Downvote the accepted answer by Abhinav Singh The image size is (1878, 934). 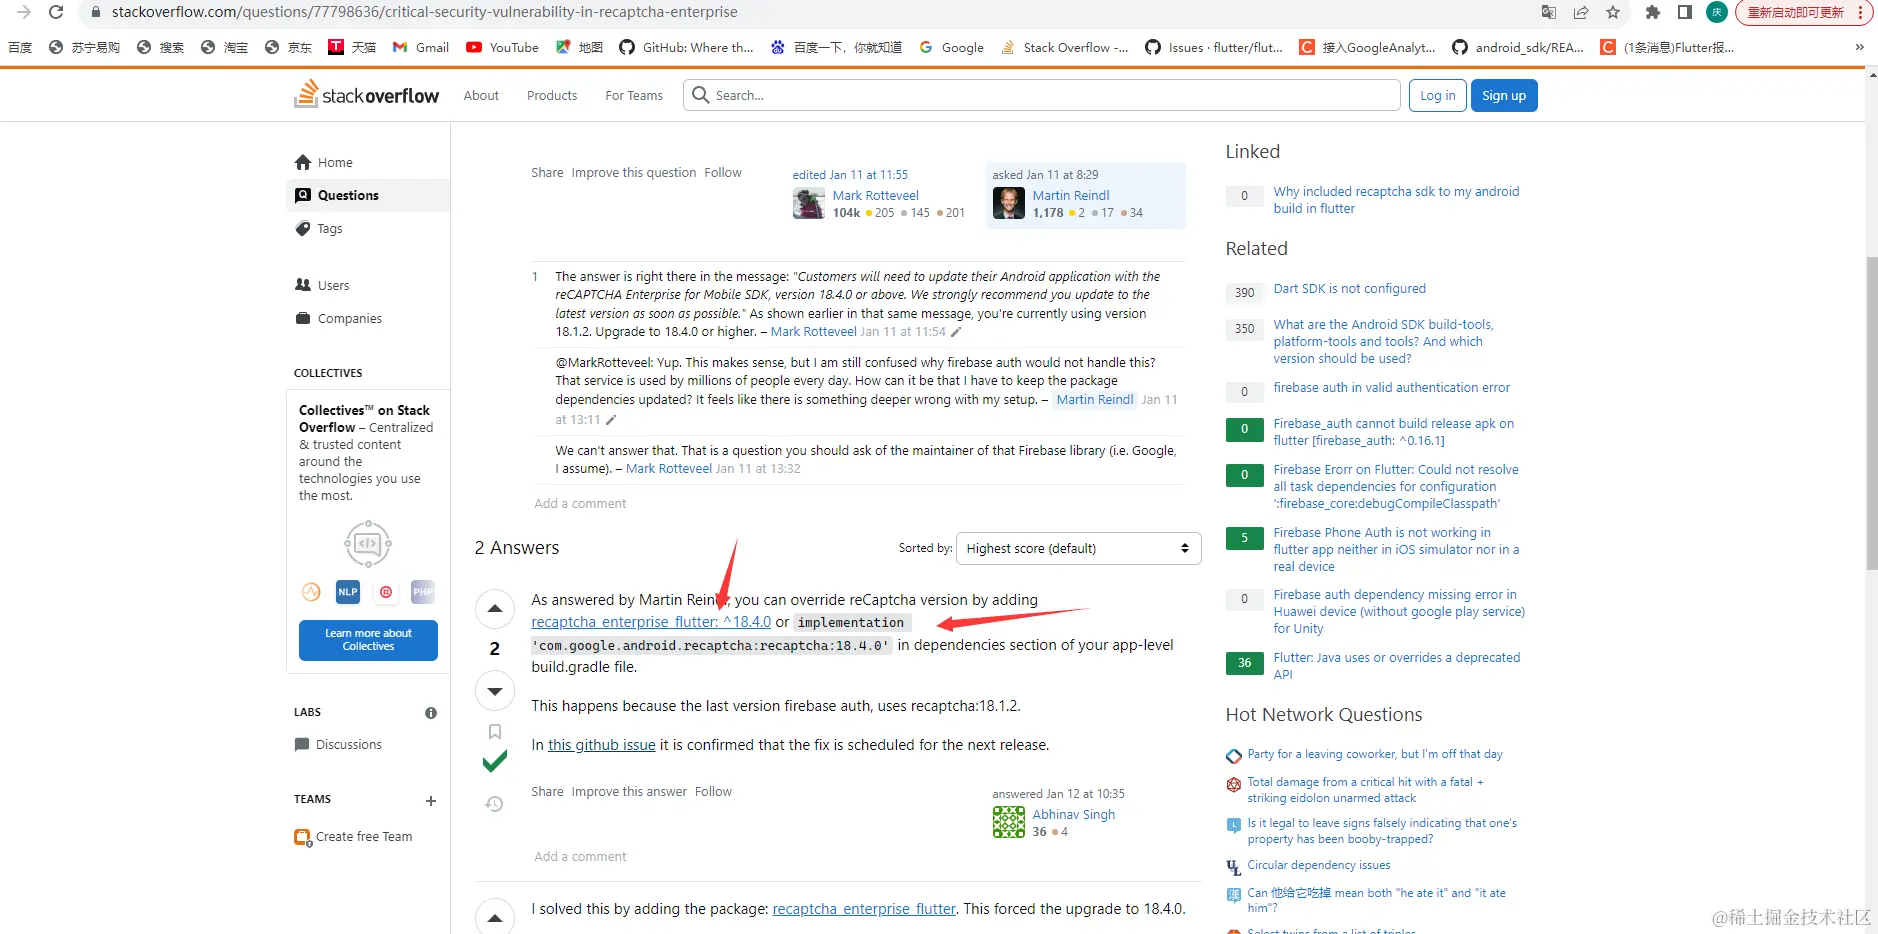pyautogui.click(x=495, y=691)
